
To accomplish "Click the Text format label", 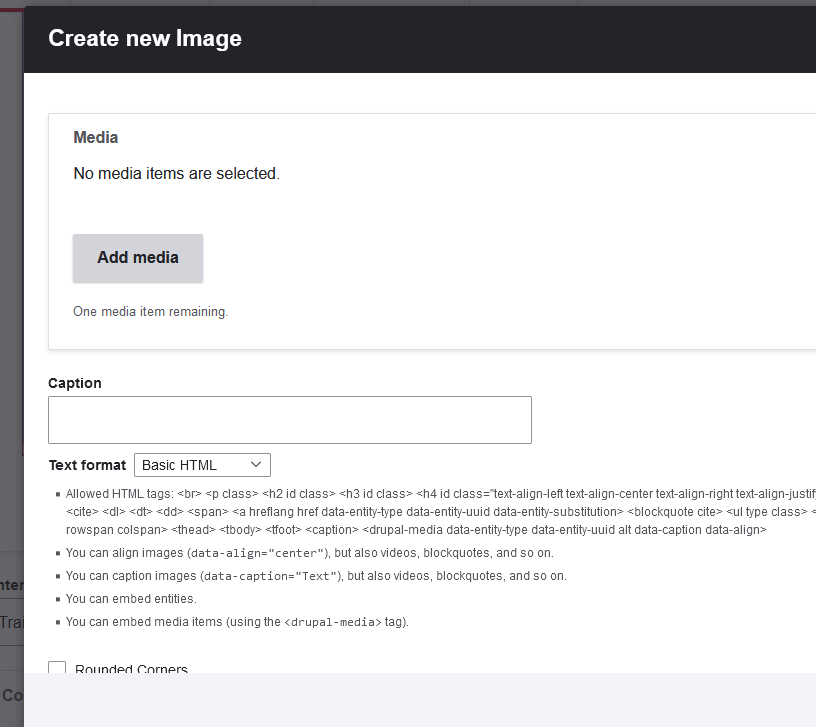I will pos(88,464).
